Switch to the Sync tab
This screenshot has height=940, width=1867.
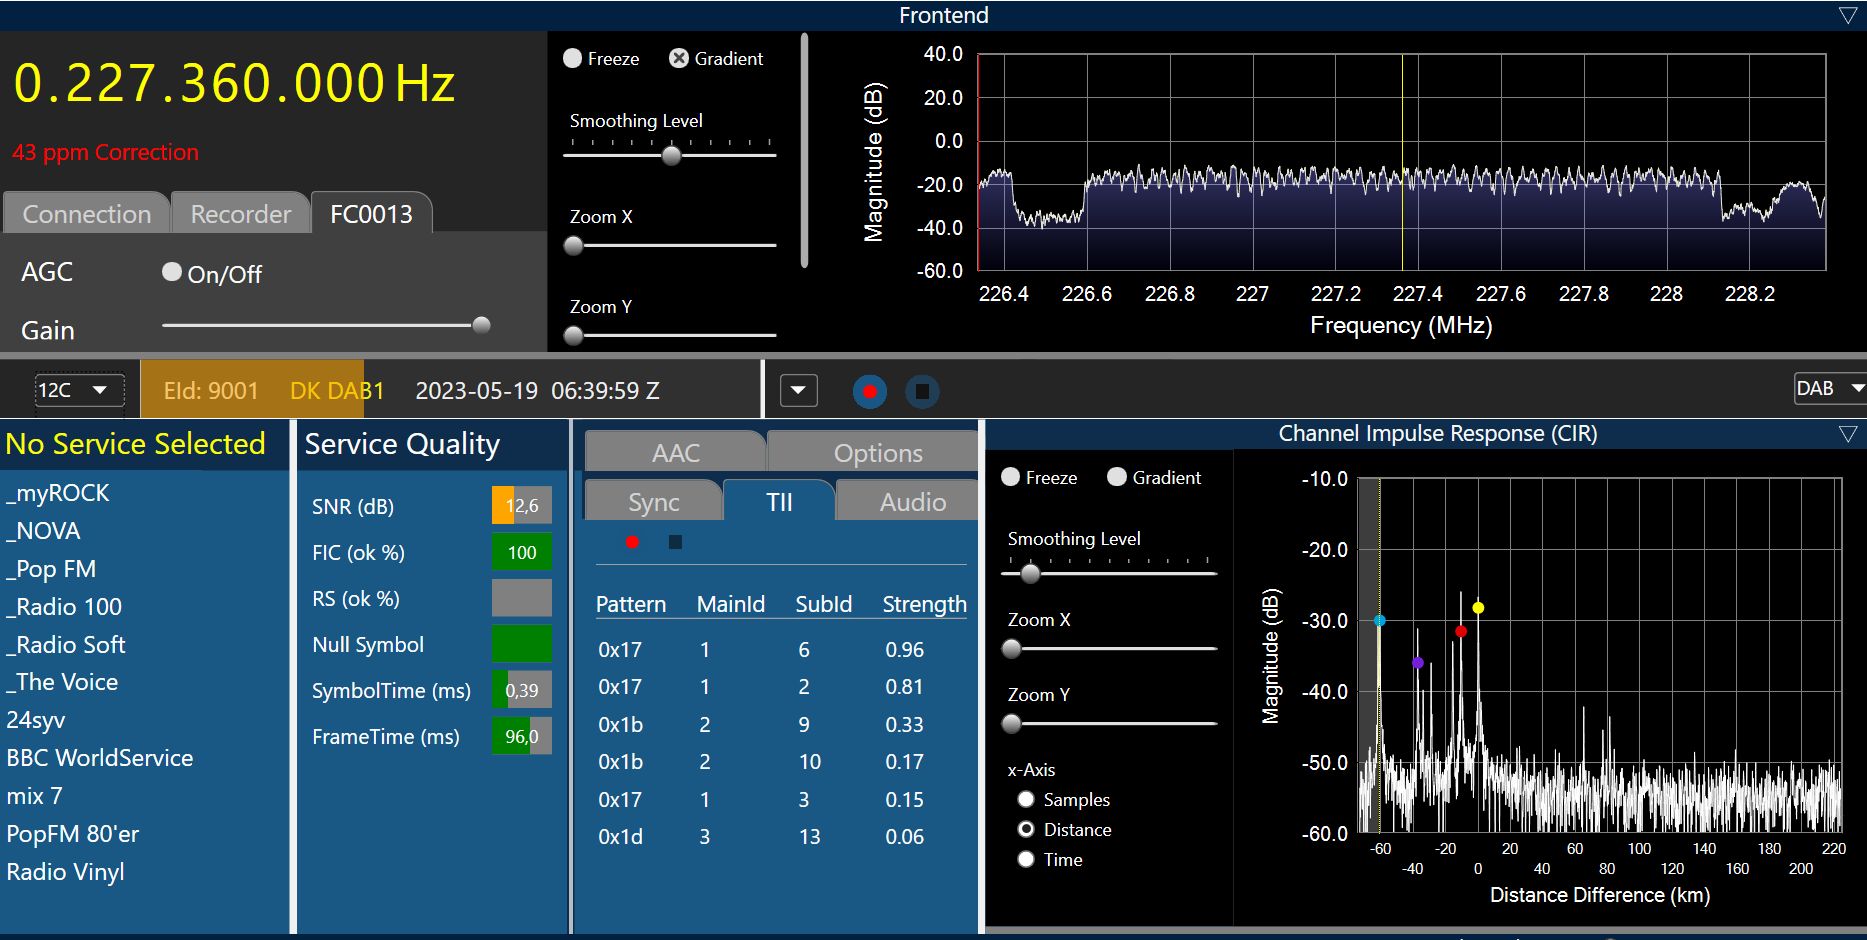point(653,502)
